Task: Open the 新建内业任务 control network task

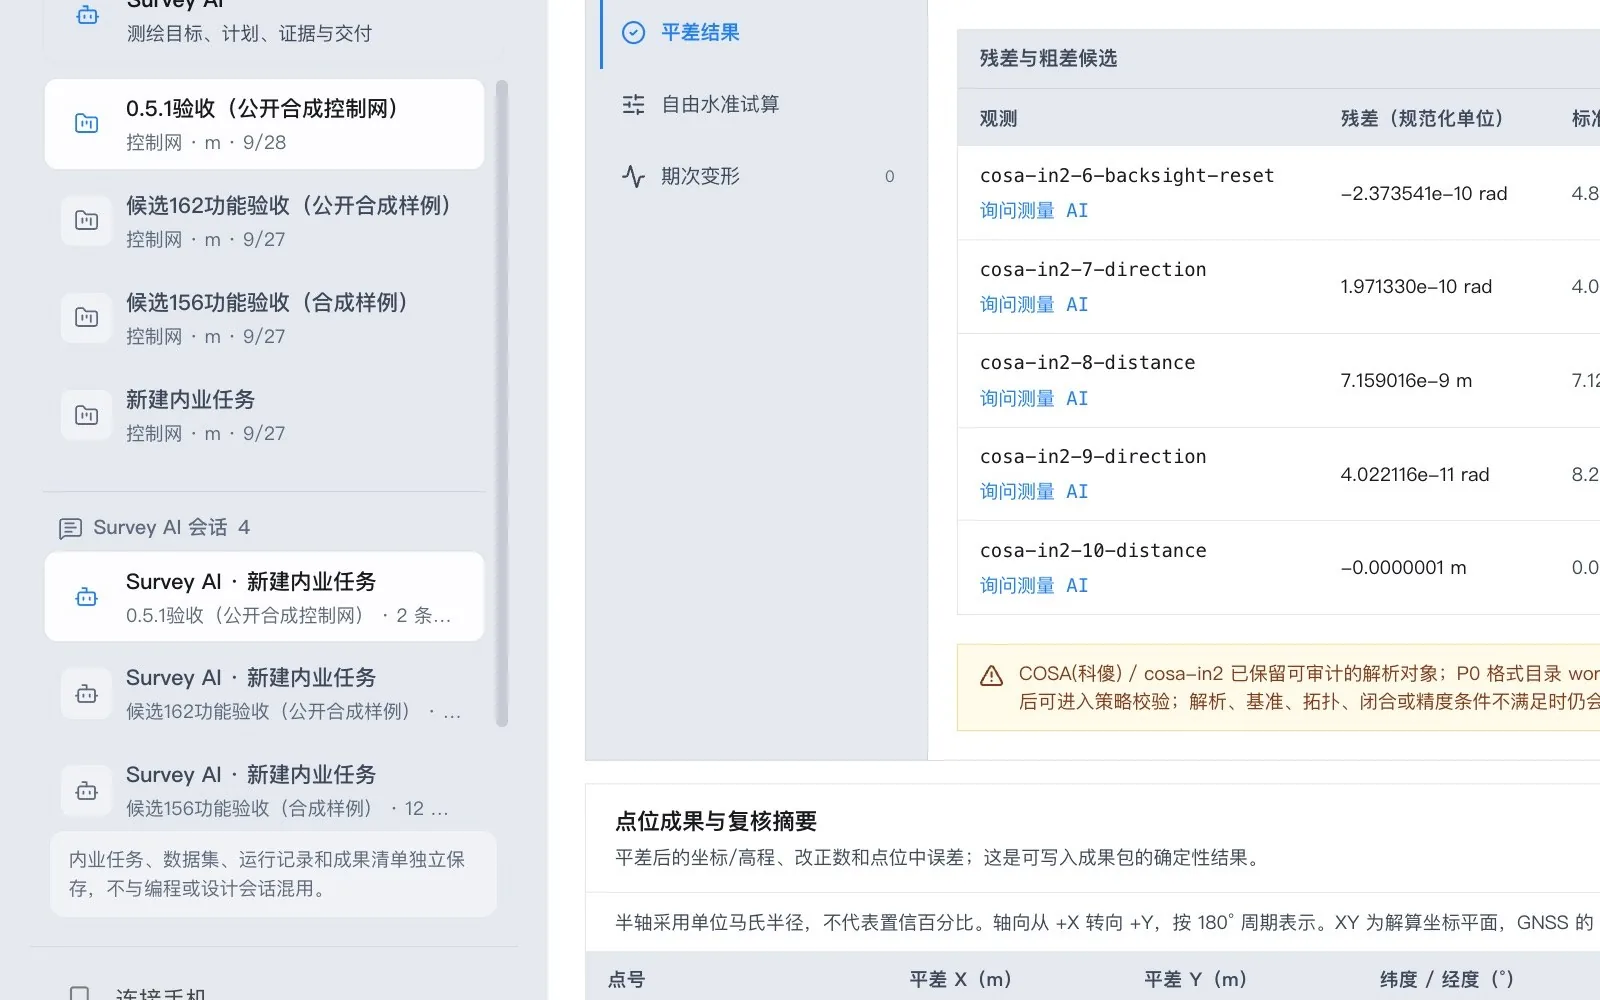Action: 264,415
